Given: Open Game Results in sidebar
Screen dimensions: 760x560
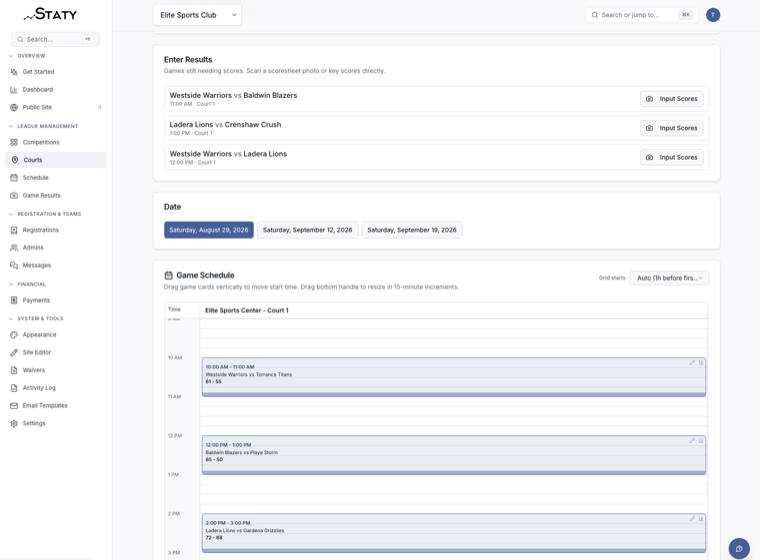Looking at the screenshot, I should pyautogui.click(x=56, y=195).
